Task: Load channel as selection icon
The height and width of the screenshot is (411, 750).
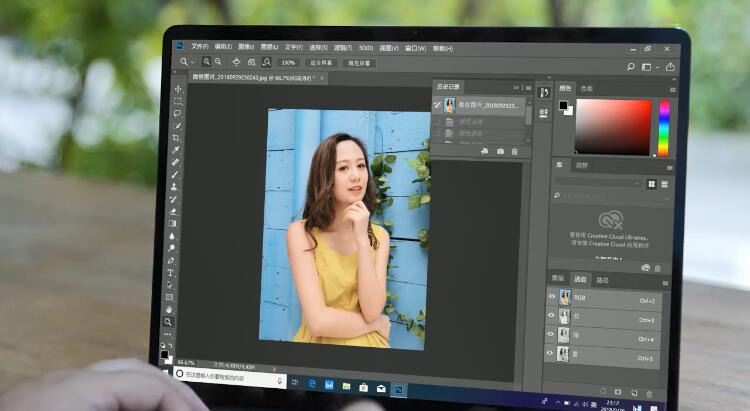Action: 603,391
